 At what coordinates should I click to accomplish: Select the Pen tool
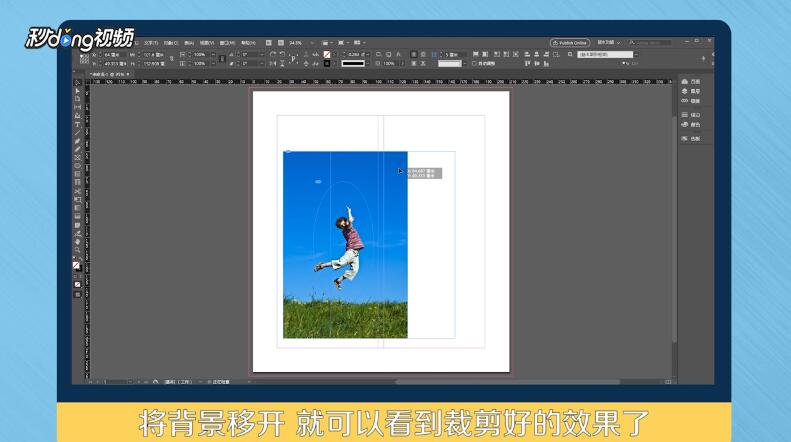(x=77, y=141)
